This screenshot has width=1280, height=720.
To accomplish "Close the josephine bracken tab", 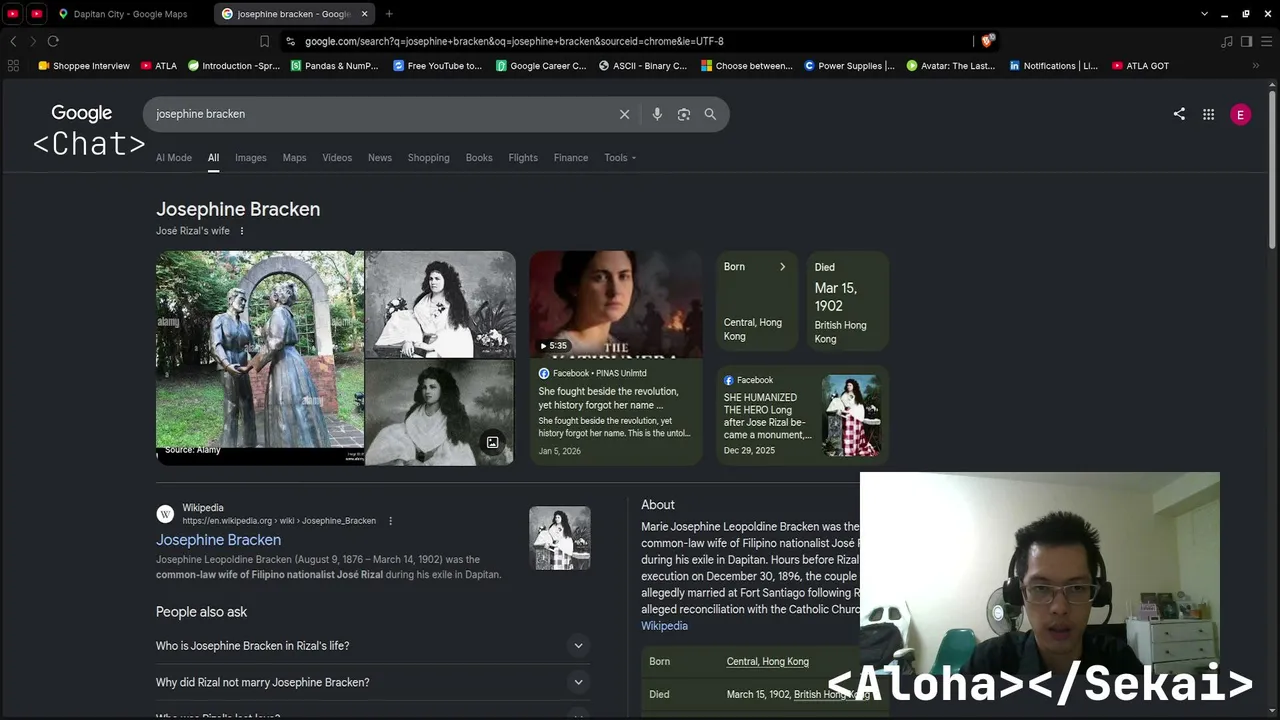I will pos(364,14).
